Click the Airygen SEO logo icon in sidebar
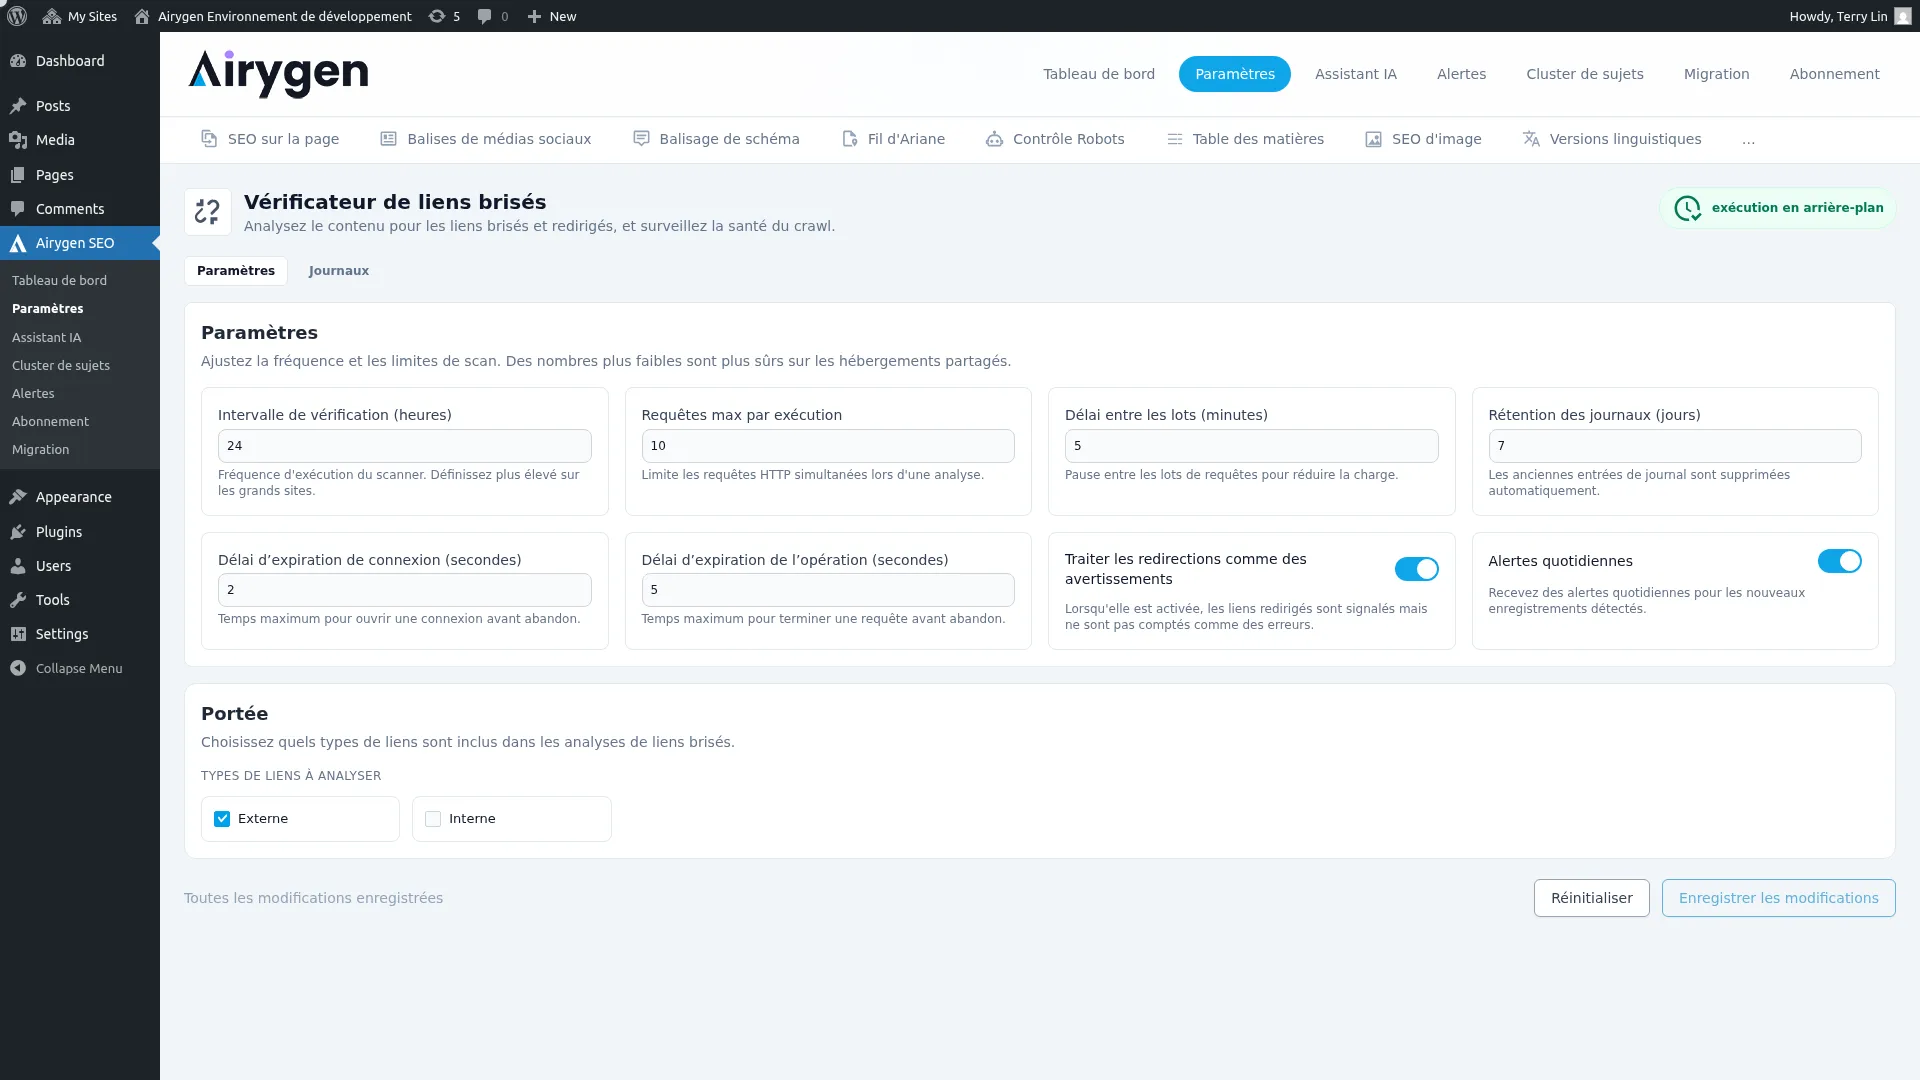 (18, 243)
